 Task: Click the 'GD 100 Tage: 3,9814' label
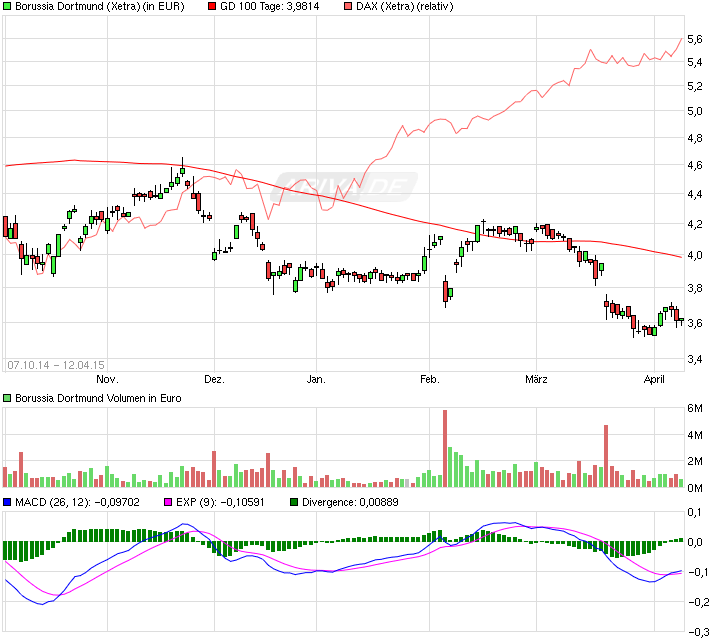coord(269,6)
